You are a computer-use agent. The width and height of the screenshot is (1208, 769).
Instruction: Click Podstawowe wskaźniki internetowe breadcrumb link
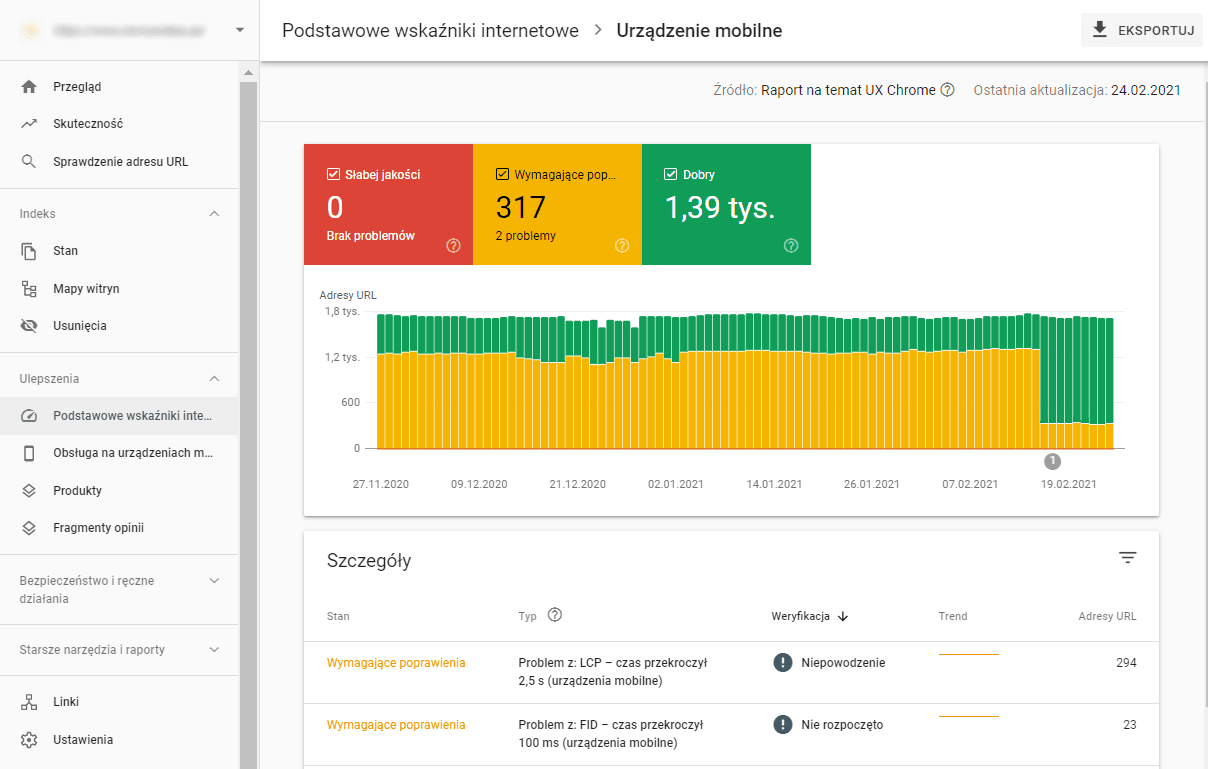[x=430, y=31]
